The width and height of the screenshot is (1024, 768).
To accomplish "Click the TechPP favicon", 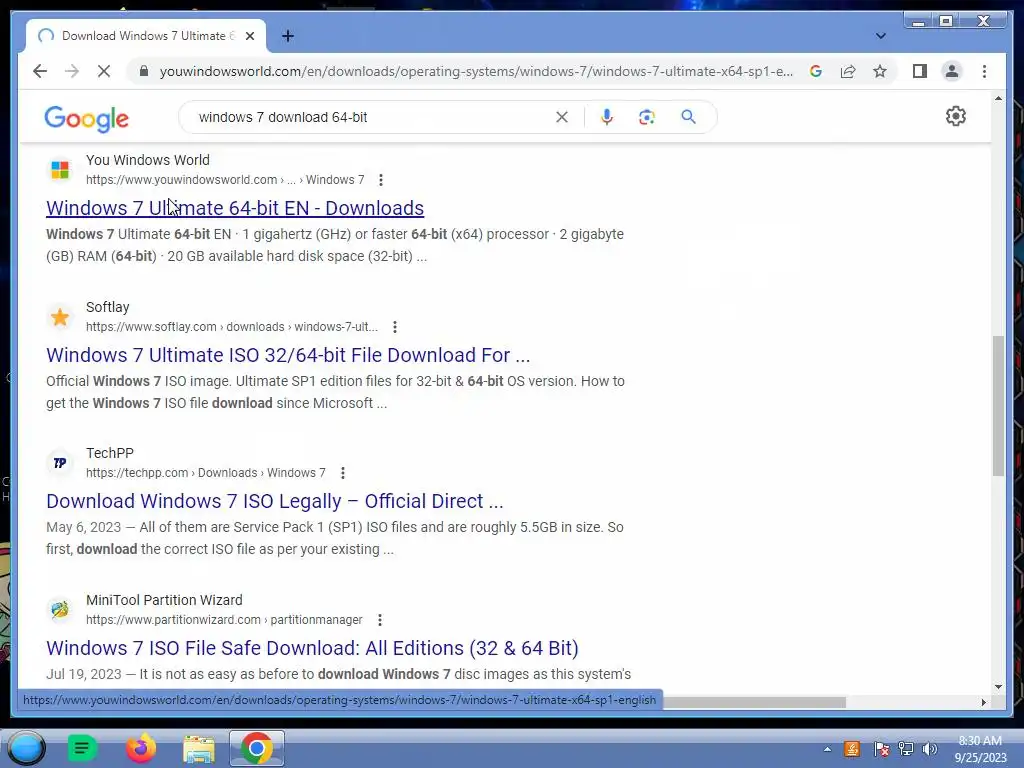I will 60,463.
